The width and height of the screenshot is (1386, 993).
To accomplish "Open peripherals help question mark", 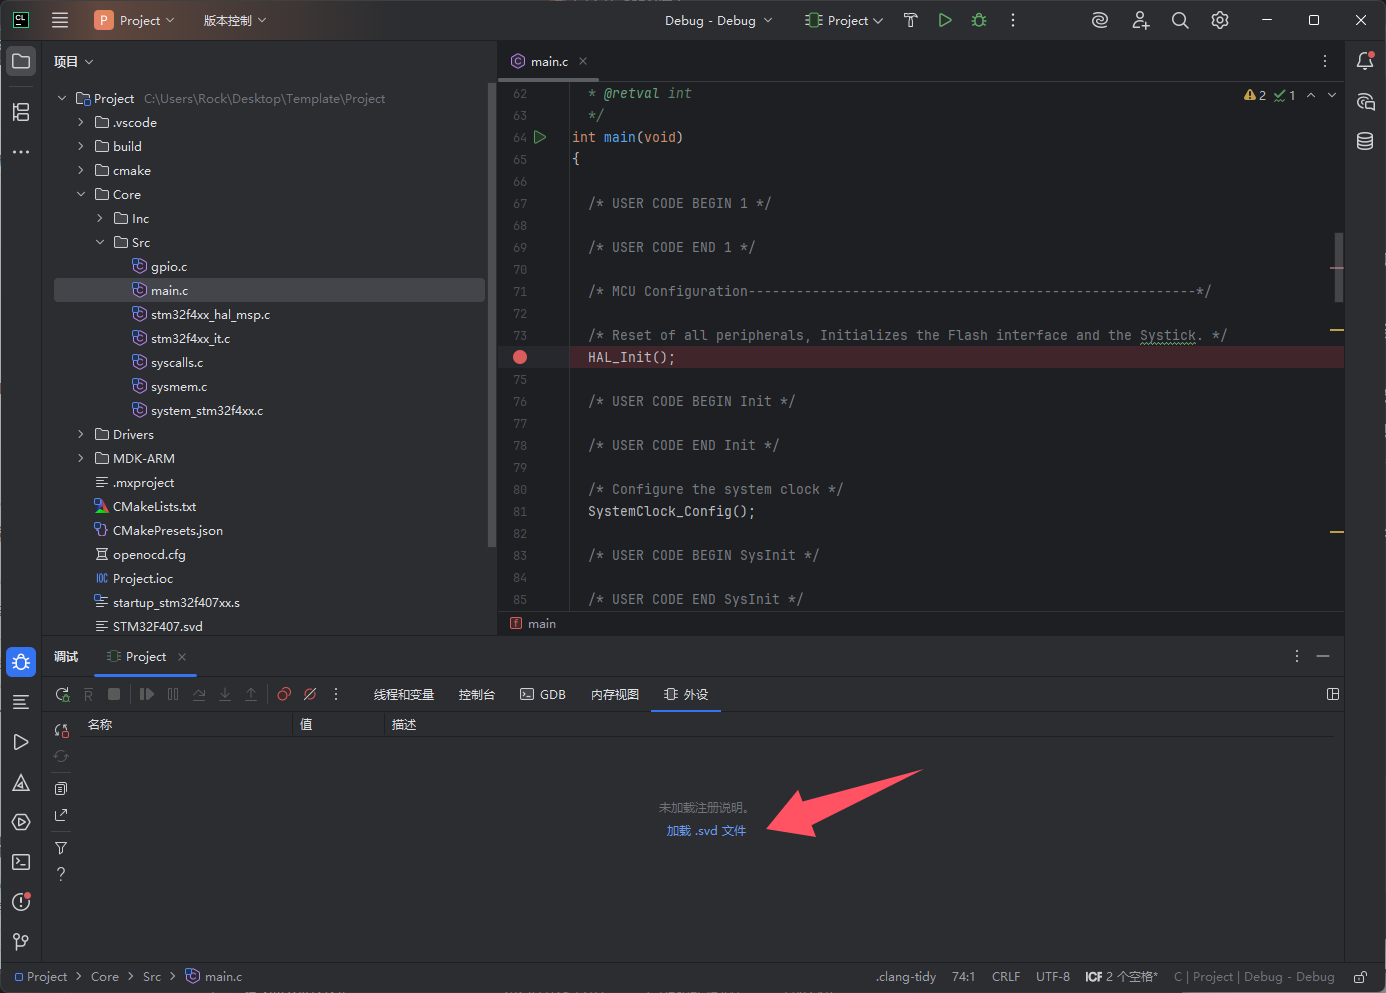I will [61, 874].
